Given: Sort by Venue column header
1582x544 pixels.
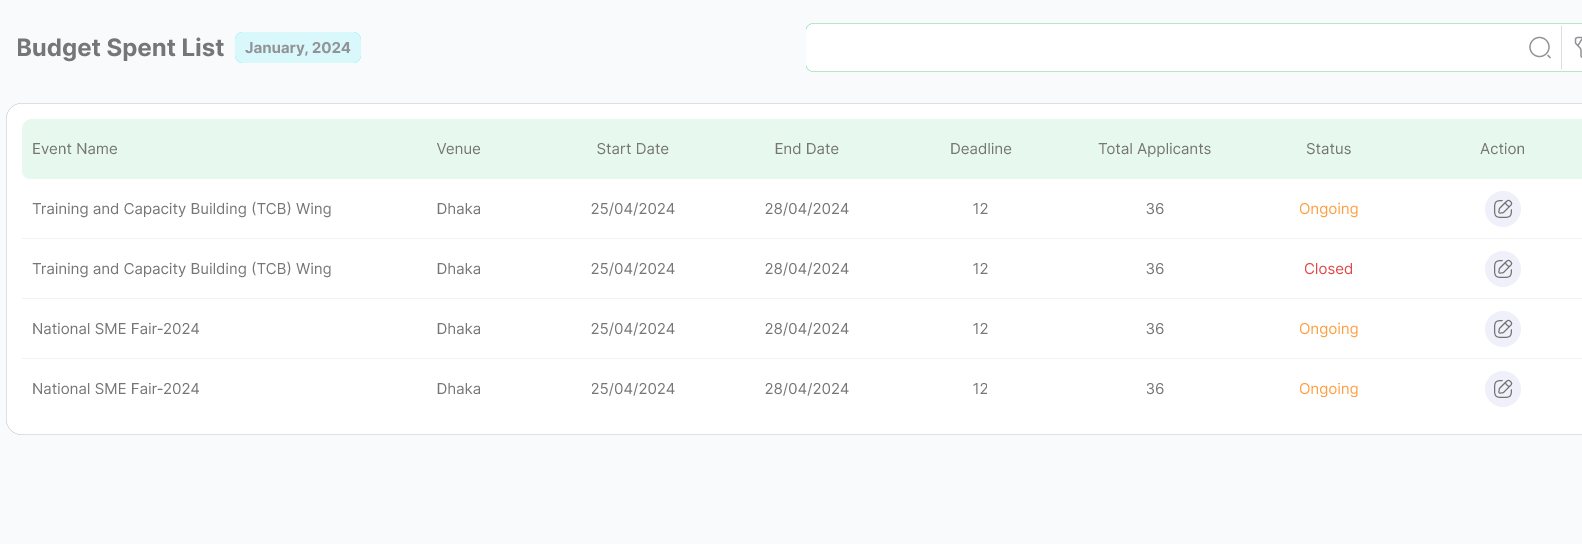Looking at the screenshot, I should click(458, 149).
